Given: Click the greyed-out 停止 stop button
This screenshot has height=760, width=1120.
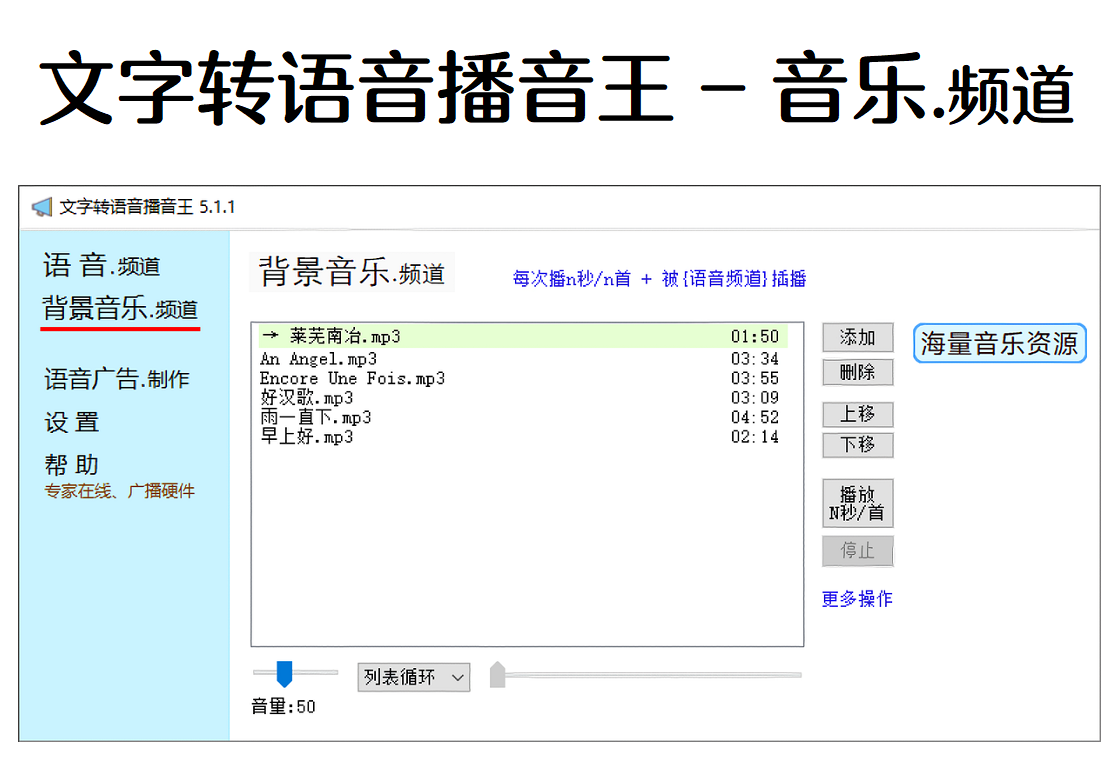Looking at the screenshot, I should click(857, 551).
